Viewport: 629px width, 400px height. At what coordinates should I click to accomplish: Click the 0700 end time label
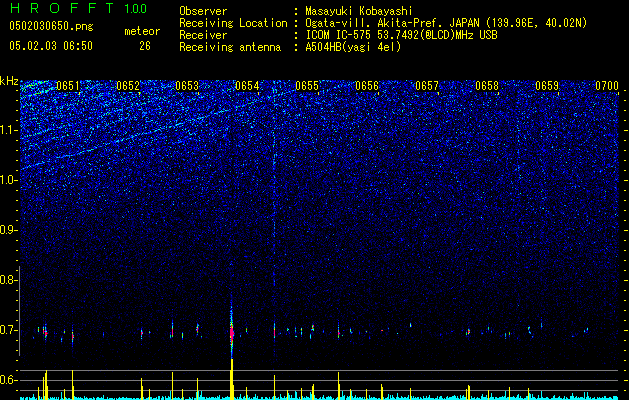coord(607,86)
